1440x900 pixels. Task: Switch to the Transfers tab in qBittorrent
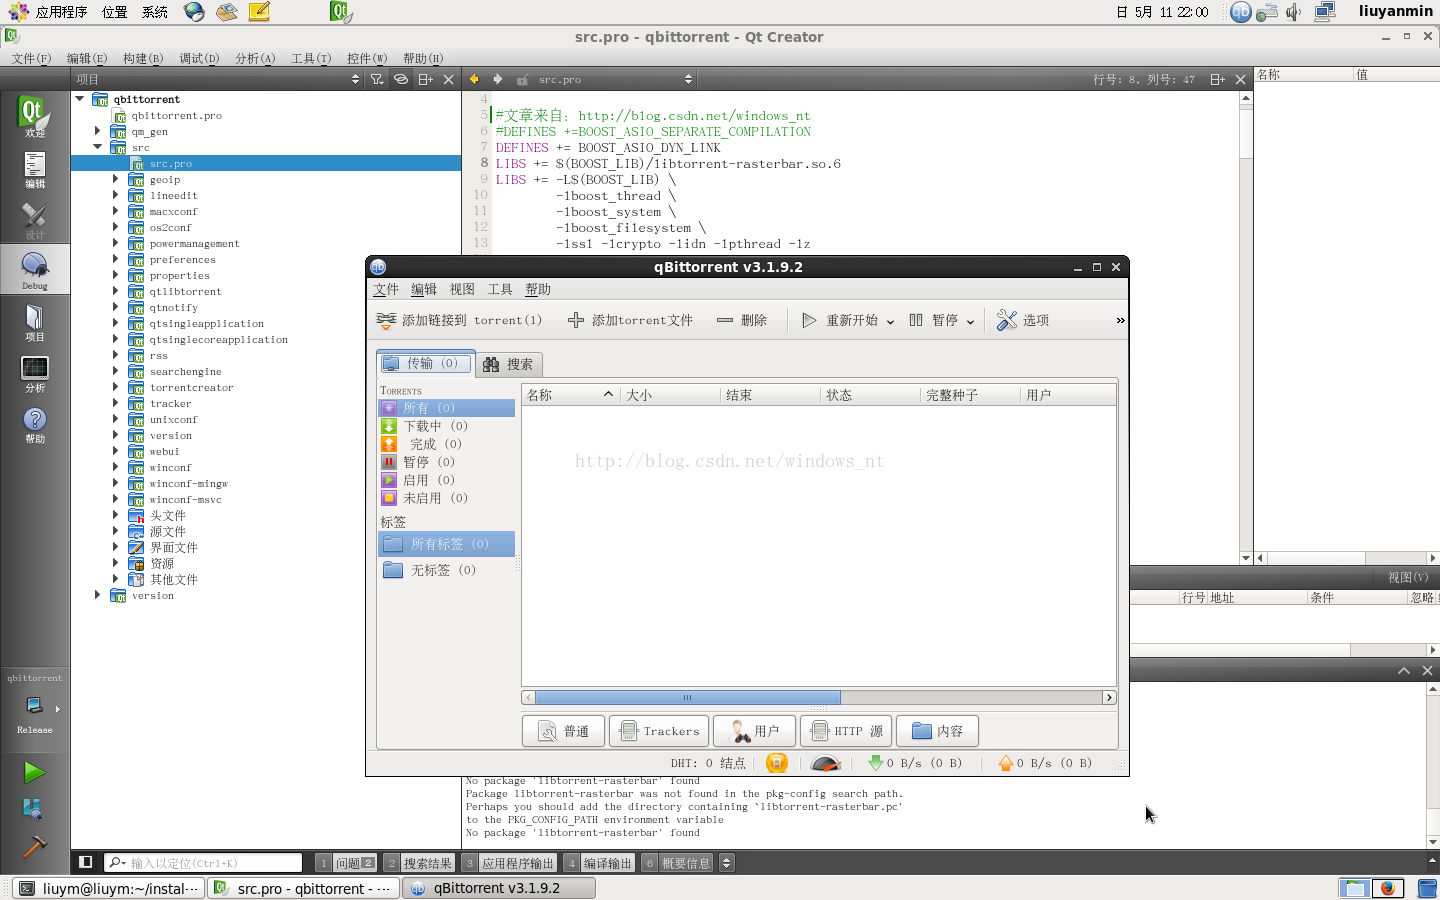click(x=424, y=363)
